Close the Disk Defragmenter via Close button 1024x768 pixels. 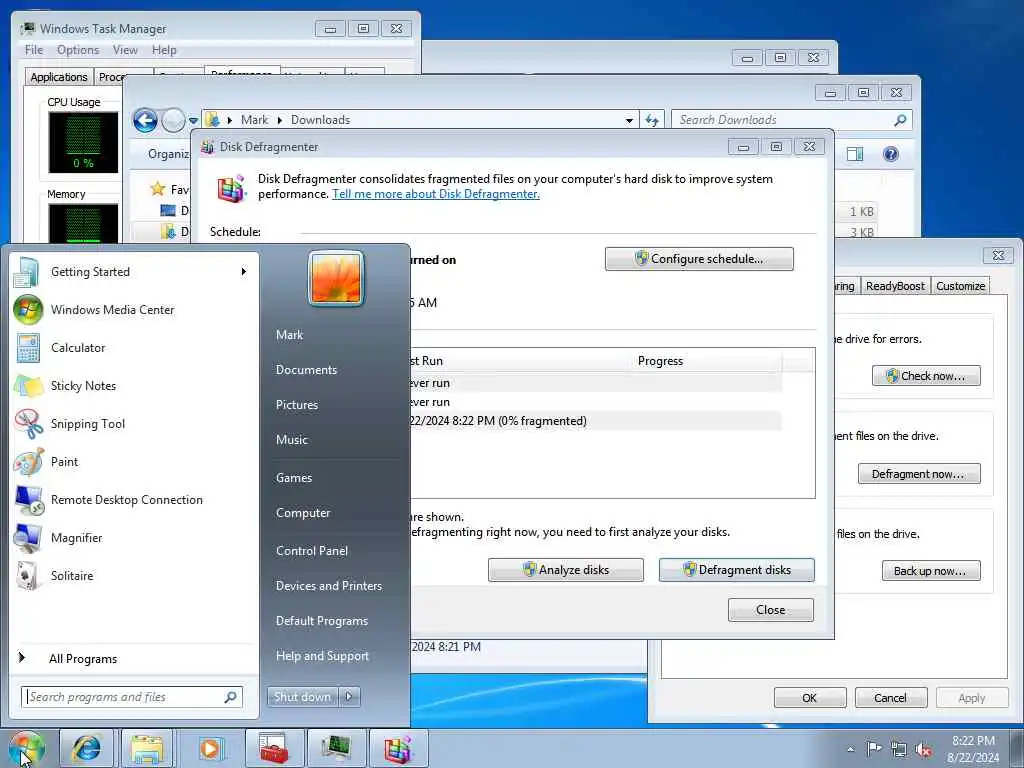[x=771, y=609]
